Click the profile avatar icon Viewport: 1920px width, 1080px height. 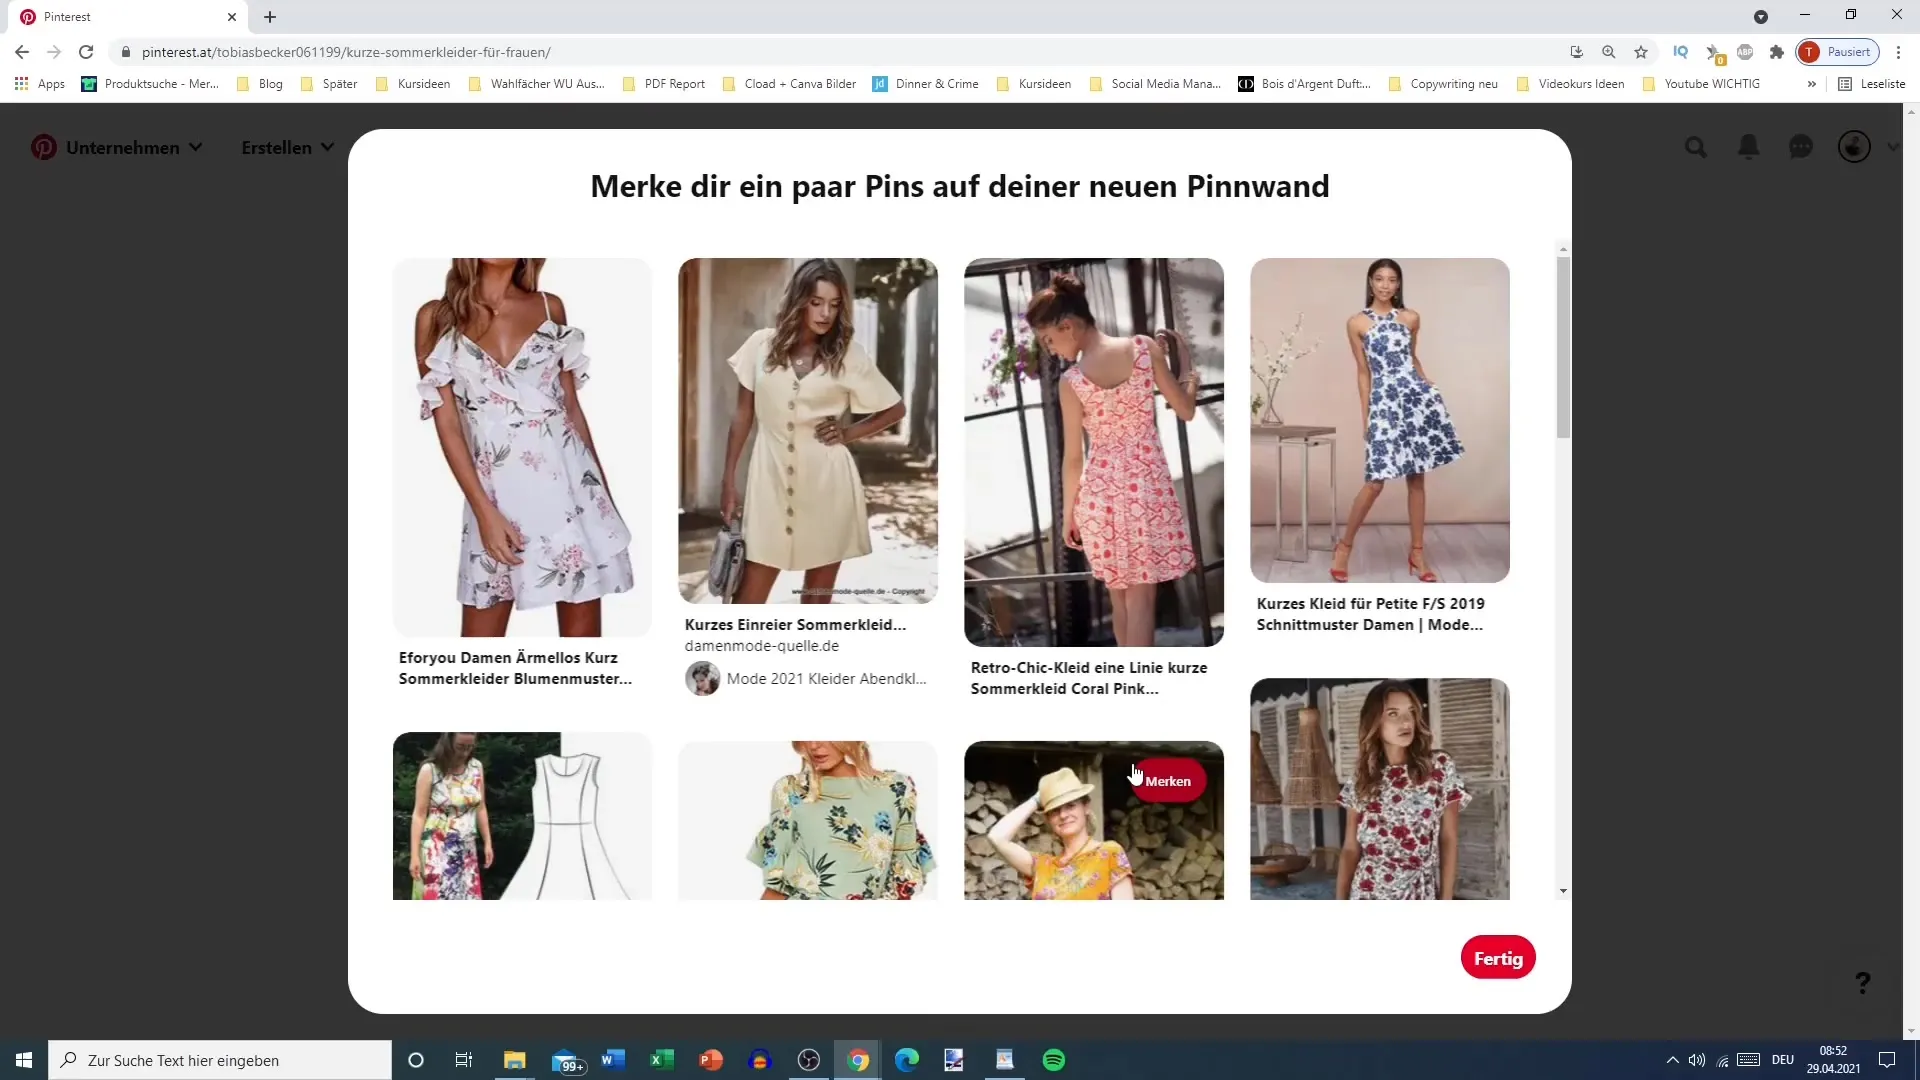1854,147
